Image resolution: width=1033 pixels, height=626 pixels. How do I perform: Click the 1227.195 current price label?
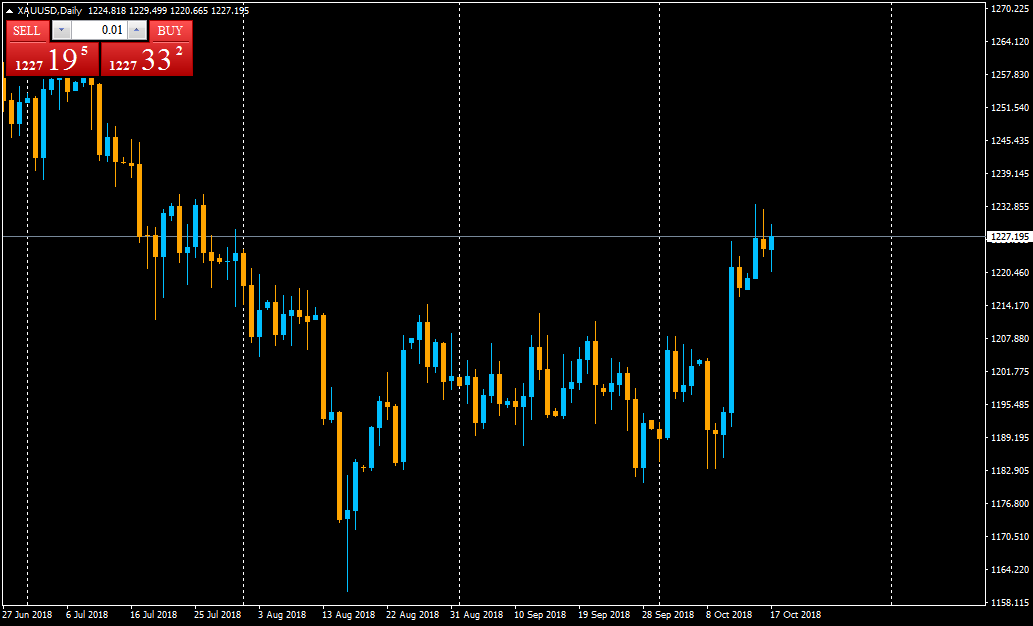(x=1010, y=237)
